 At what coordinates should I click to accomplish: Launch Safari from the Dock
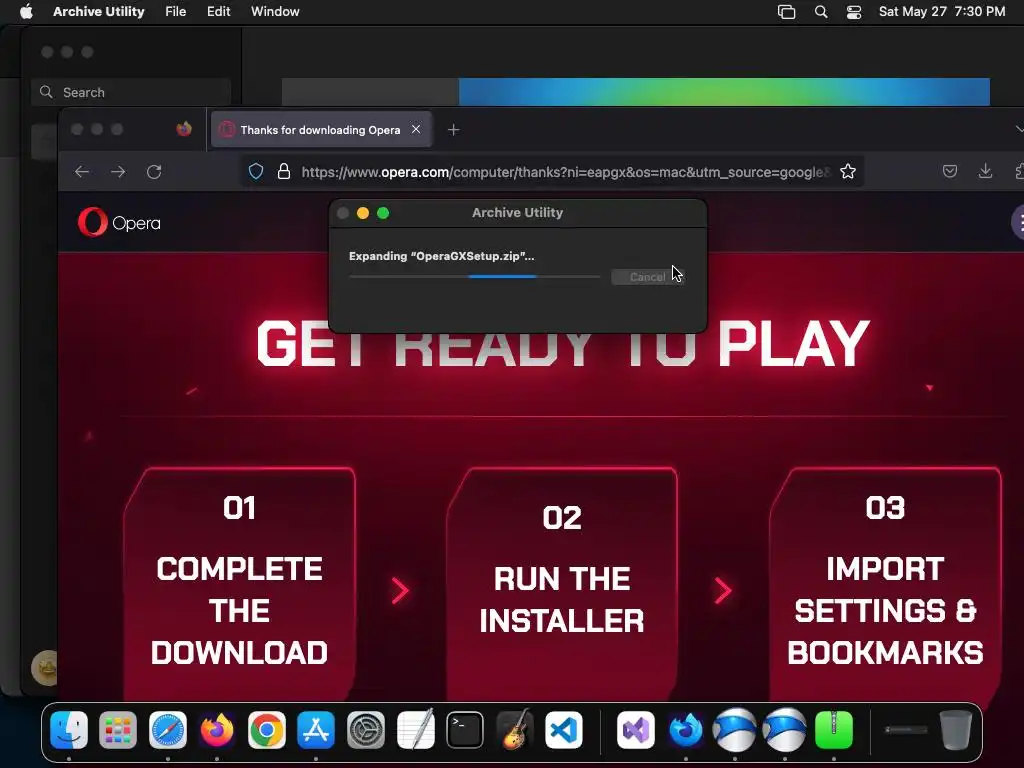[168, 729]
